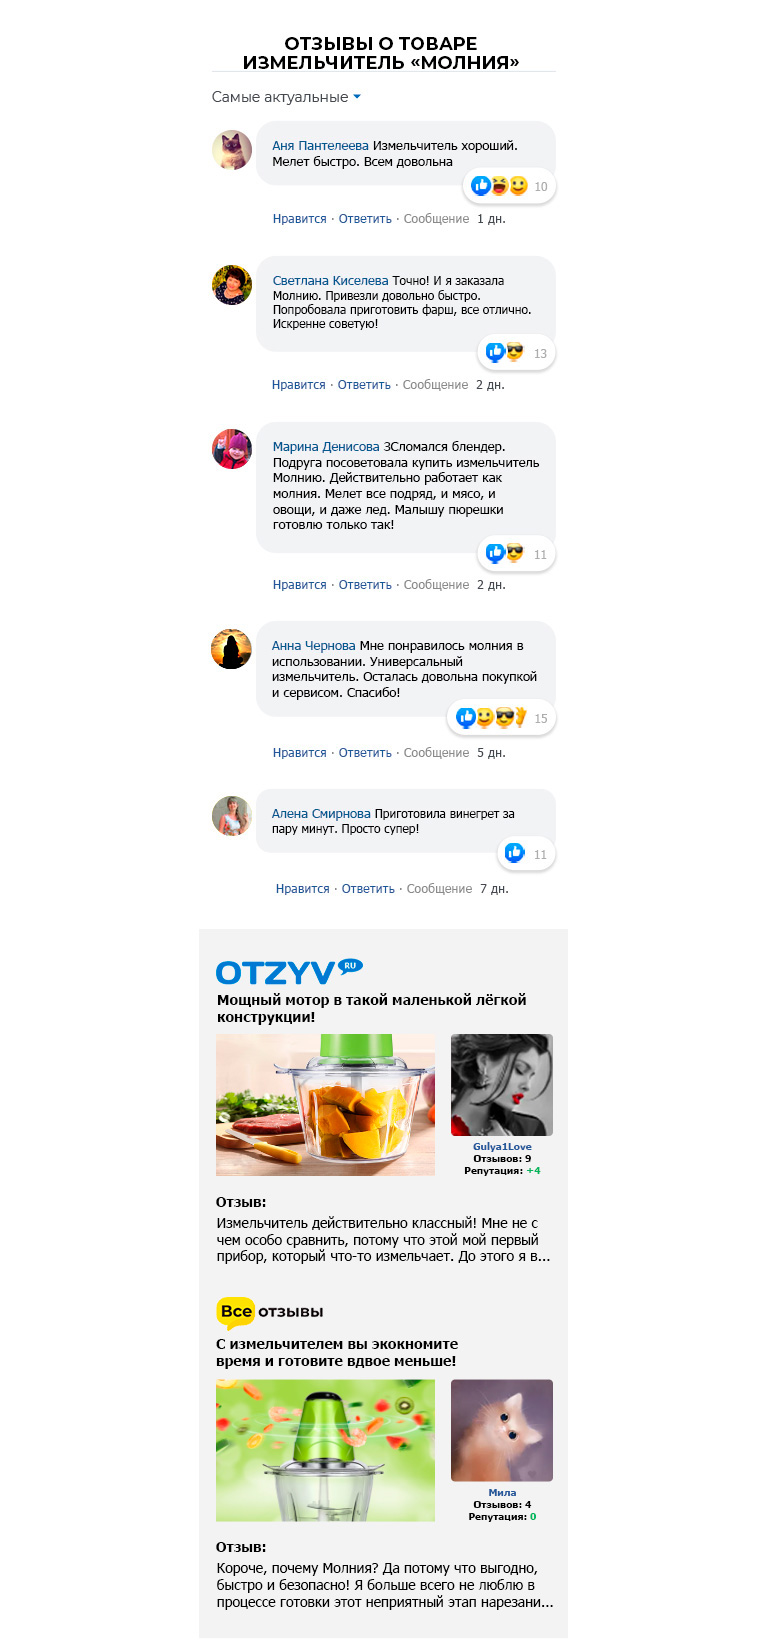Click reaction icons on Аня Пантелеева's comment
768x1650 pixels.
tap(499, 186)
